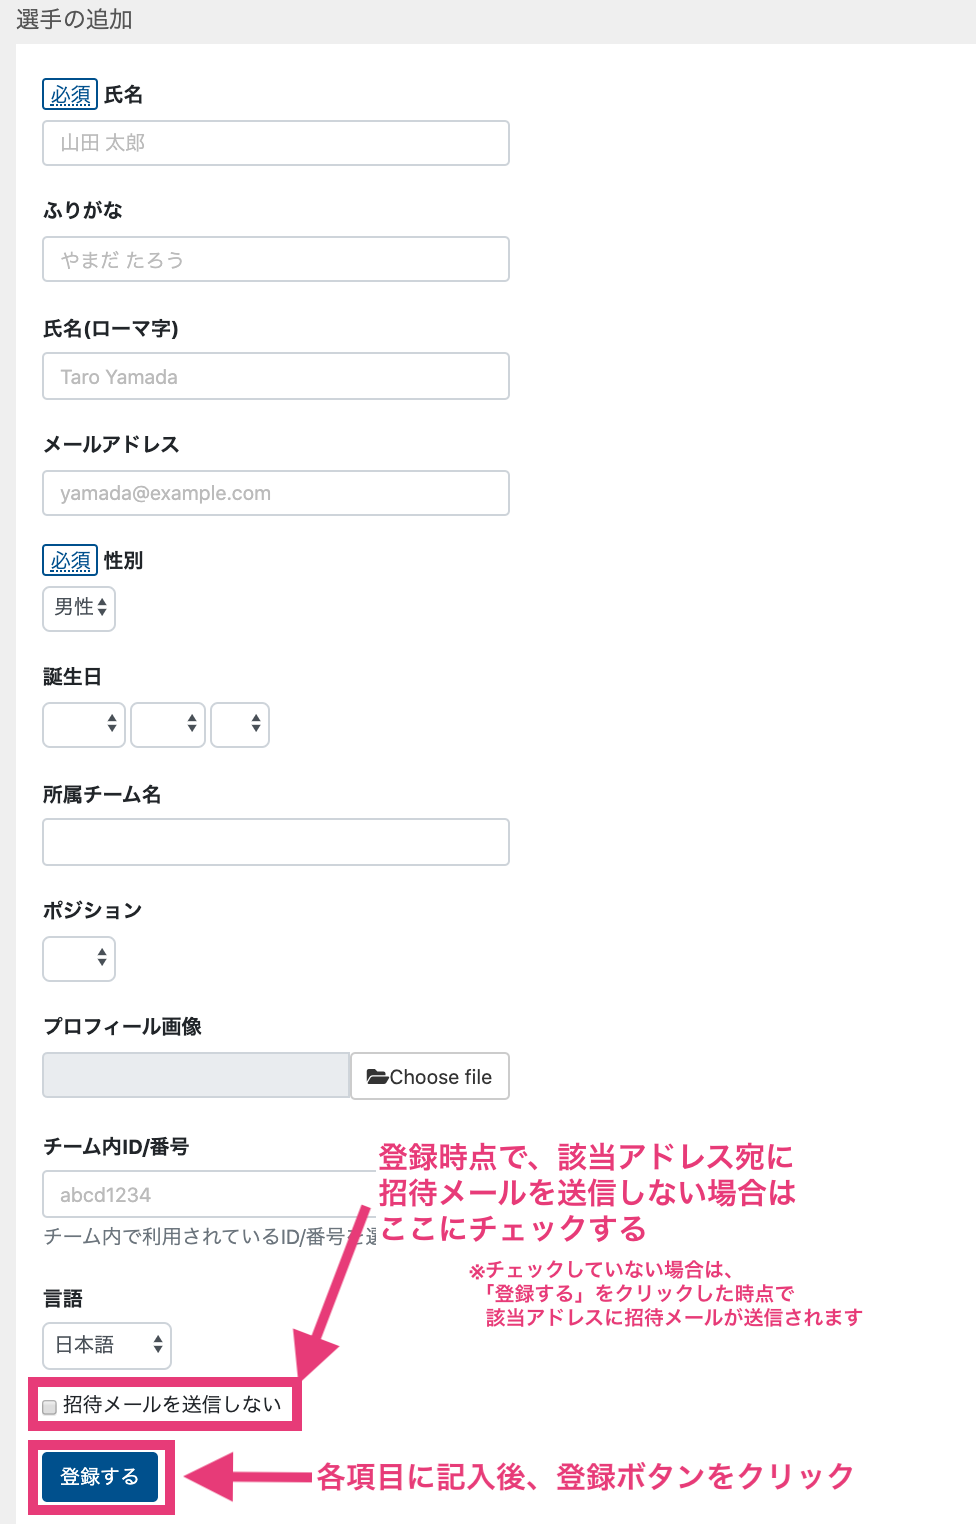Viewport: 976px width, 1524px height.
Task: Click the 必須 badge beside 性別
Action: click(x=70, y=561)
